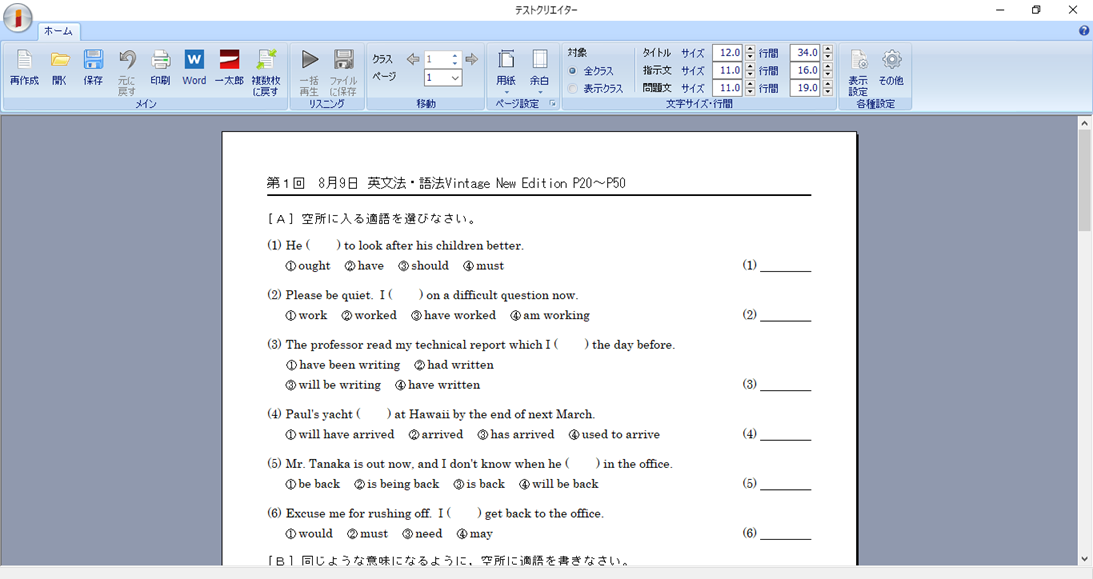
Task: Click the 再作成 (recreate) icon
Action: (x=24, y=66)
